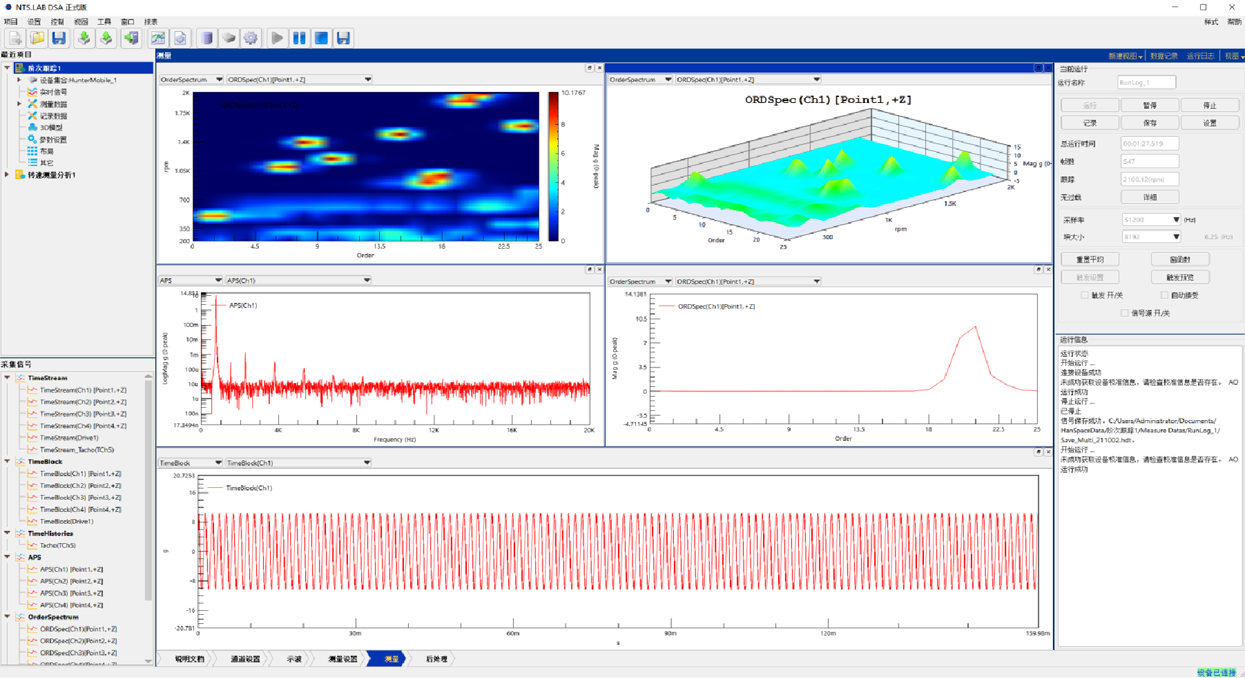Click the blue Pause icon in toolbar
The height and width of the screenshot is (678, 1245).
(299, 38)
